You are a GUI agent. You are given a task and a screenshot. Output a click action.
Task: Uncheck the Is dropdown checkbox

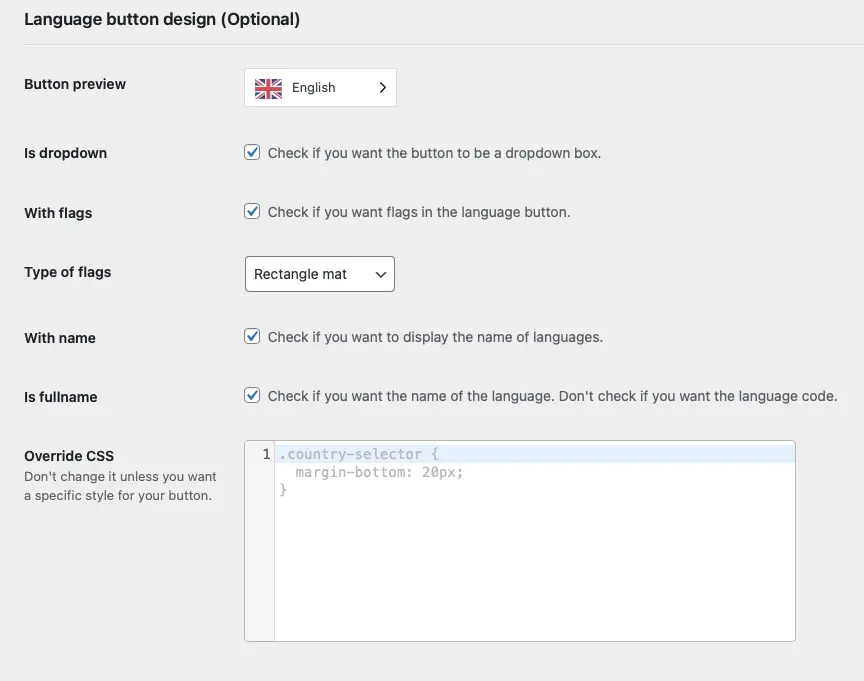pyautogui.click(x=252, y=153)
